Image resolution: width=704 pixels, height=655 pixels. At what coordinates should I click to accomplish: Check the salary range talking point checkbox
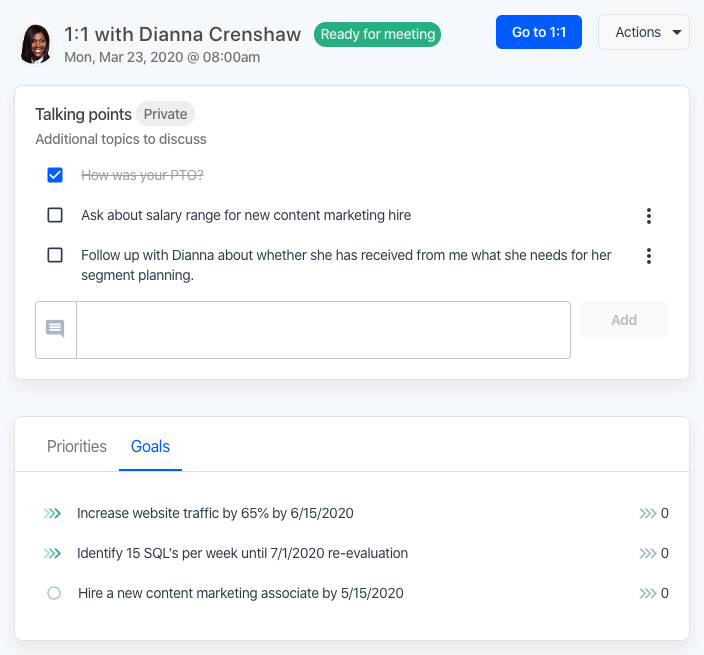[55, 215]
